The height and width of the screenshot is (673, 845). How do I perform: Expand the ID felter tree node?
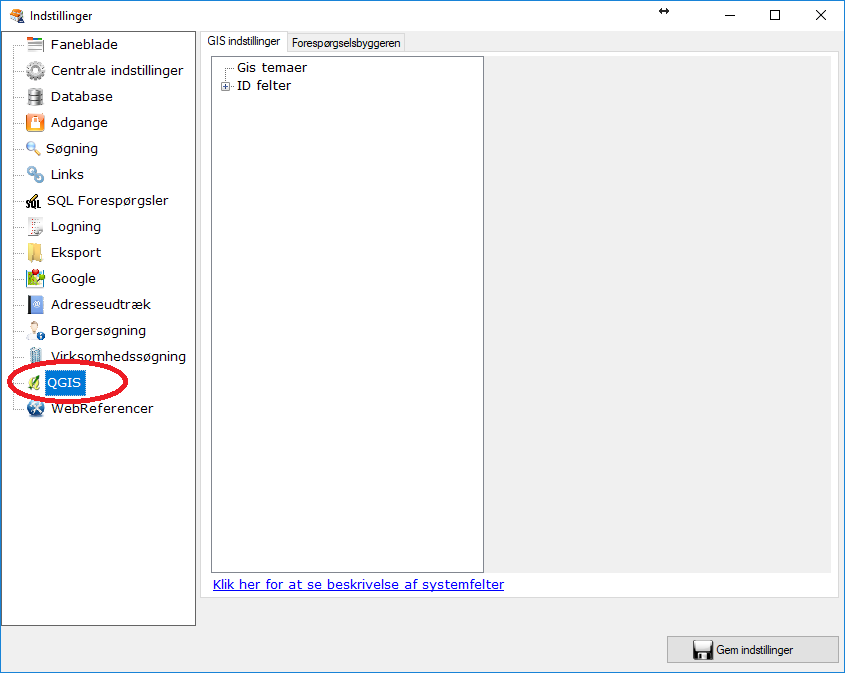tap(224, 85)
